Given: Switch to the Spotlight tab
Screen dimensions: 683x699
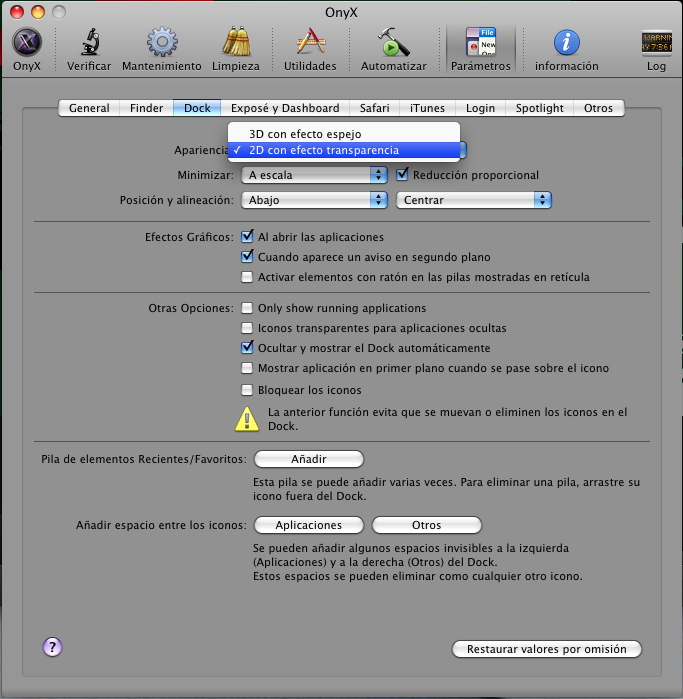Looking at the screenshot, I should (x=539, y=108).
